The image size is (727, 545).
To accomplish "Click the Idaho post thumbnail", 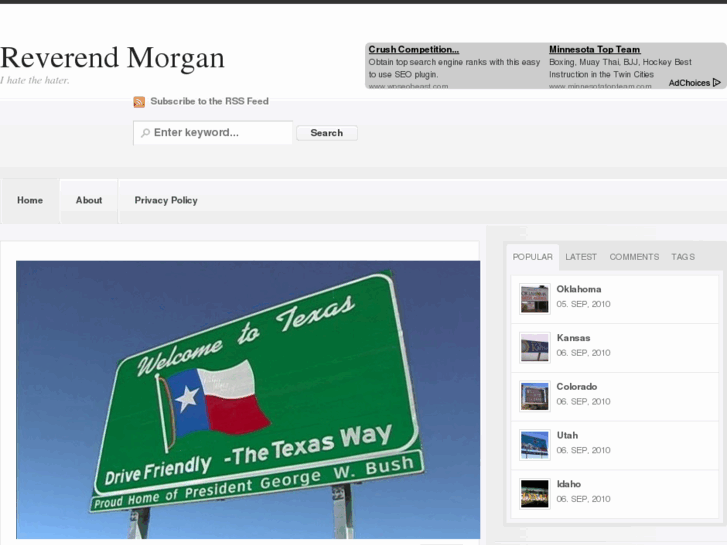I will click(x=535, y=494).
